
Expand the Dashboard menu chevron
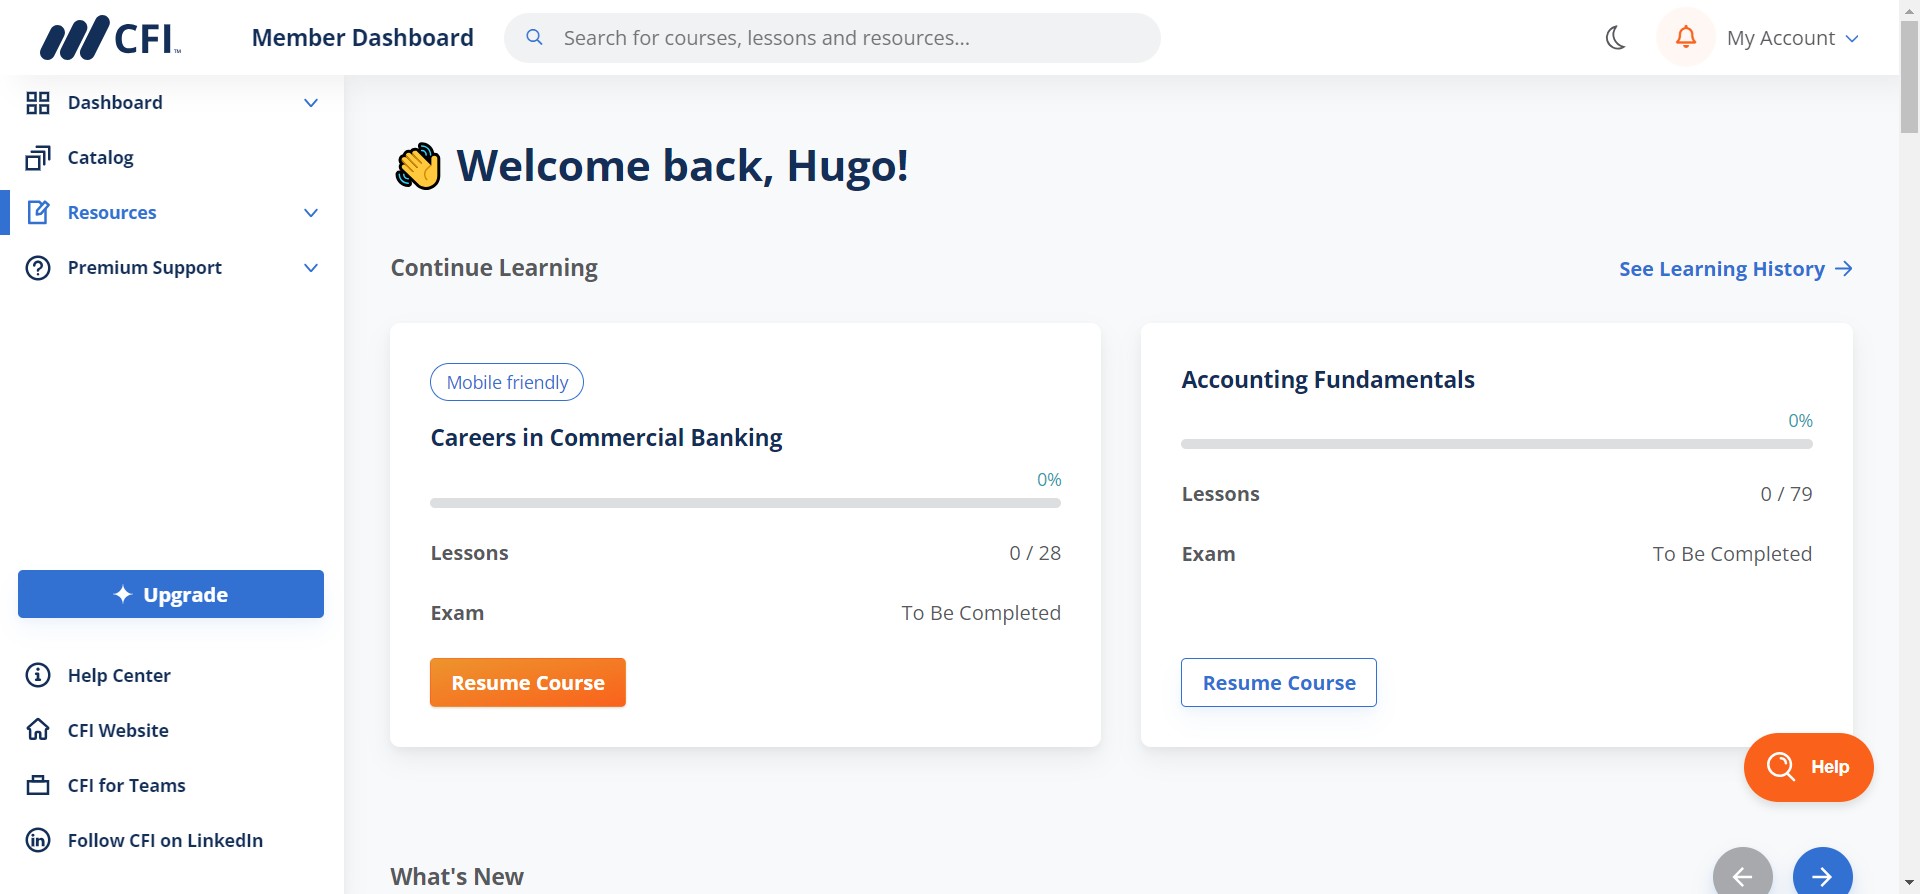point(311,103)
